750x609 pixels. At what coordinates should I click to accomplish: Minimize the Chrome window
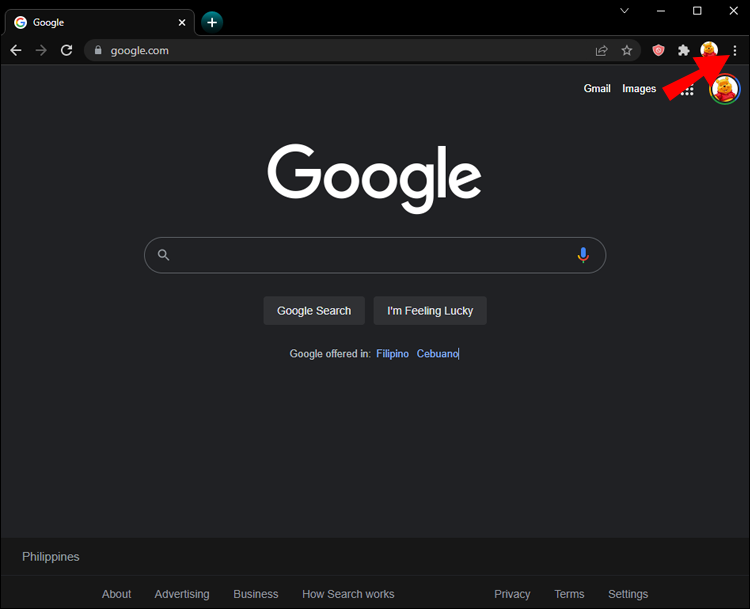coord(661,11)
